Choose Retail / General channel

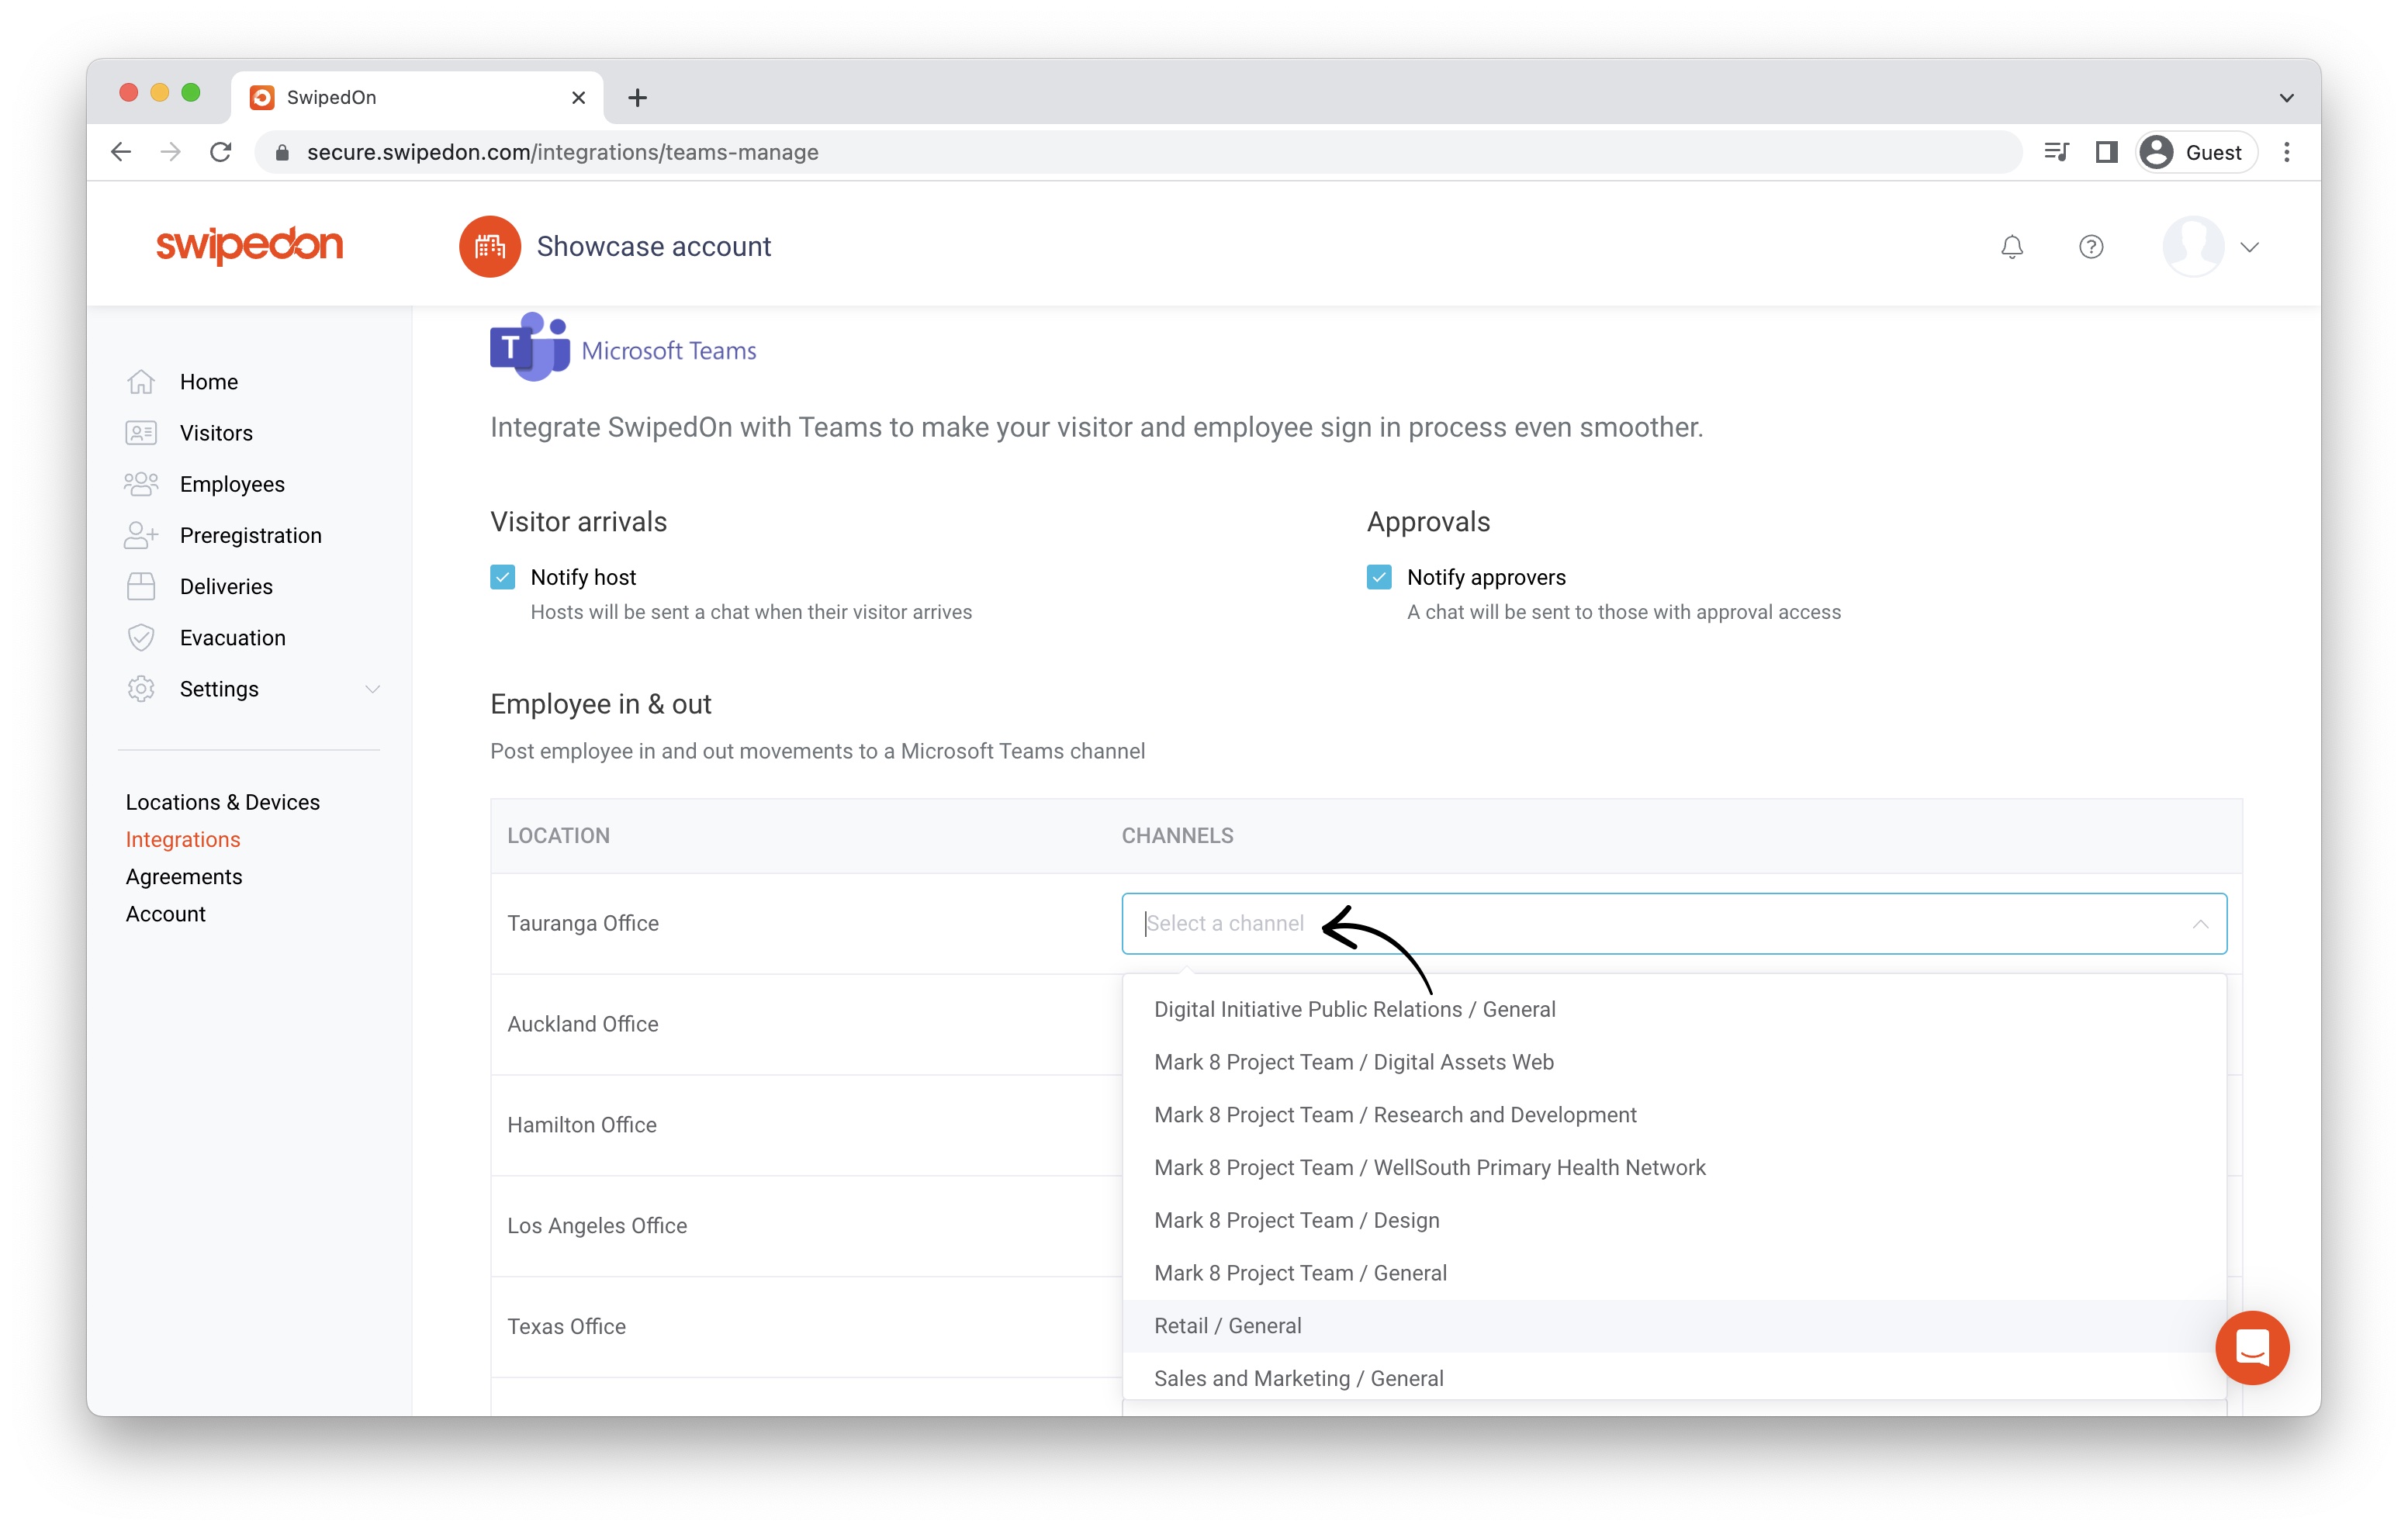pos(1674,1326)
